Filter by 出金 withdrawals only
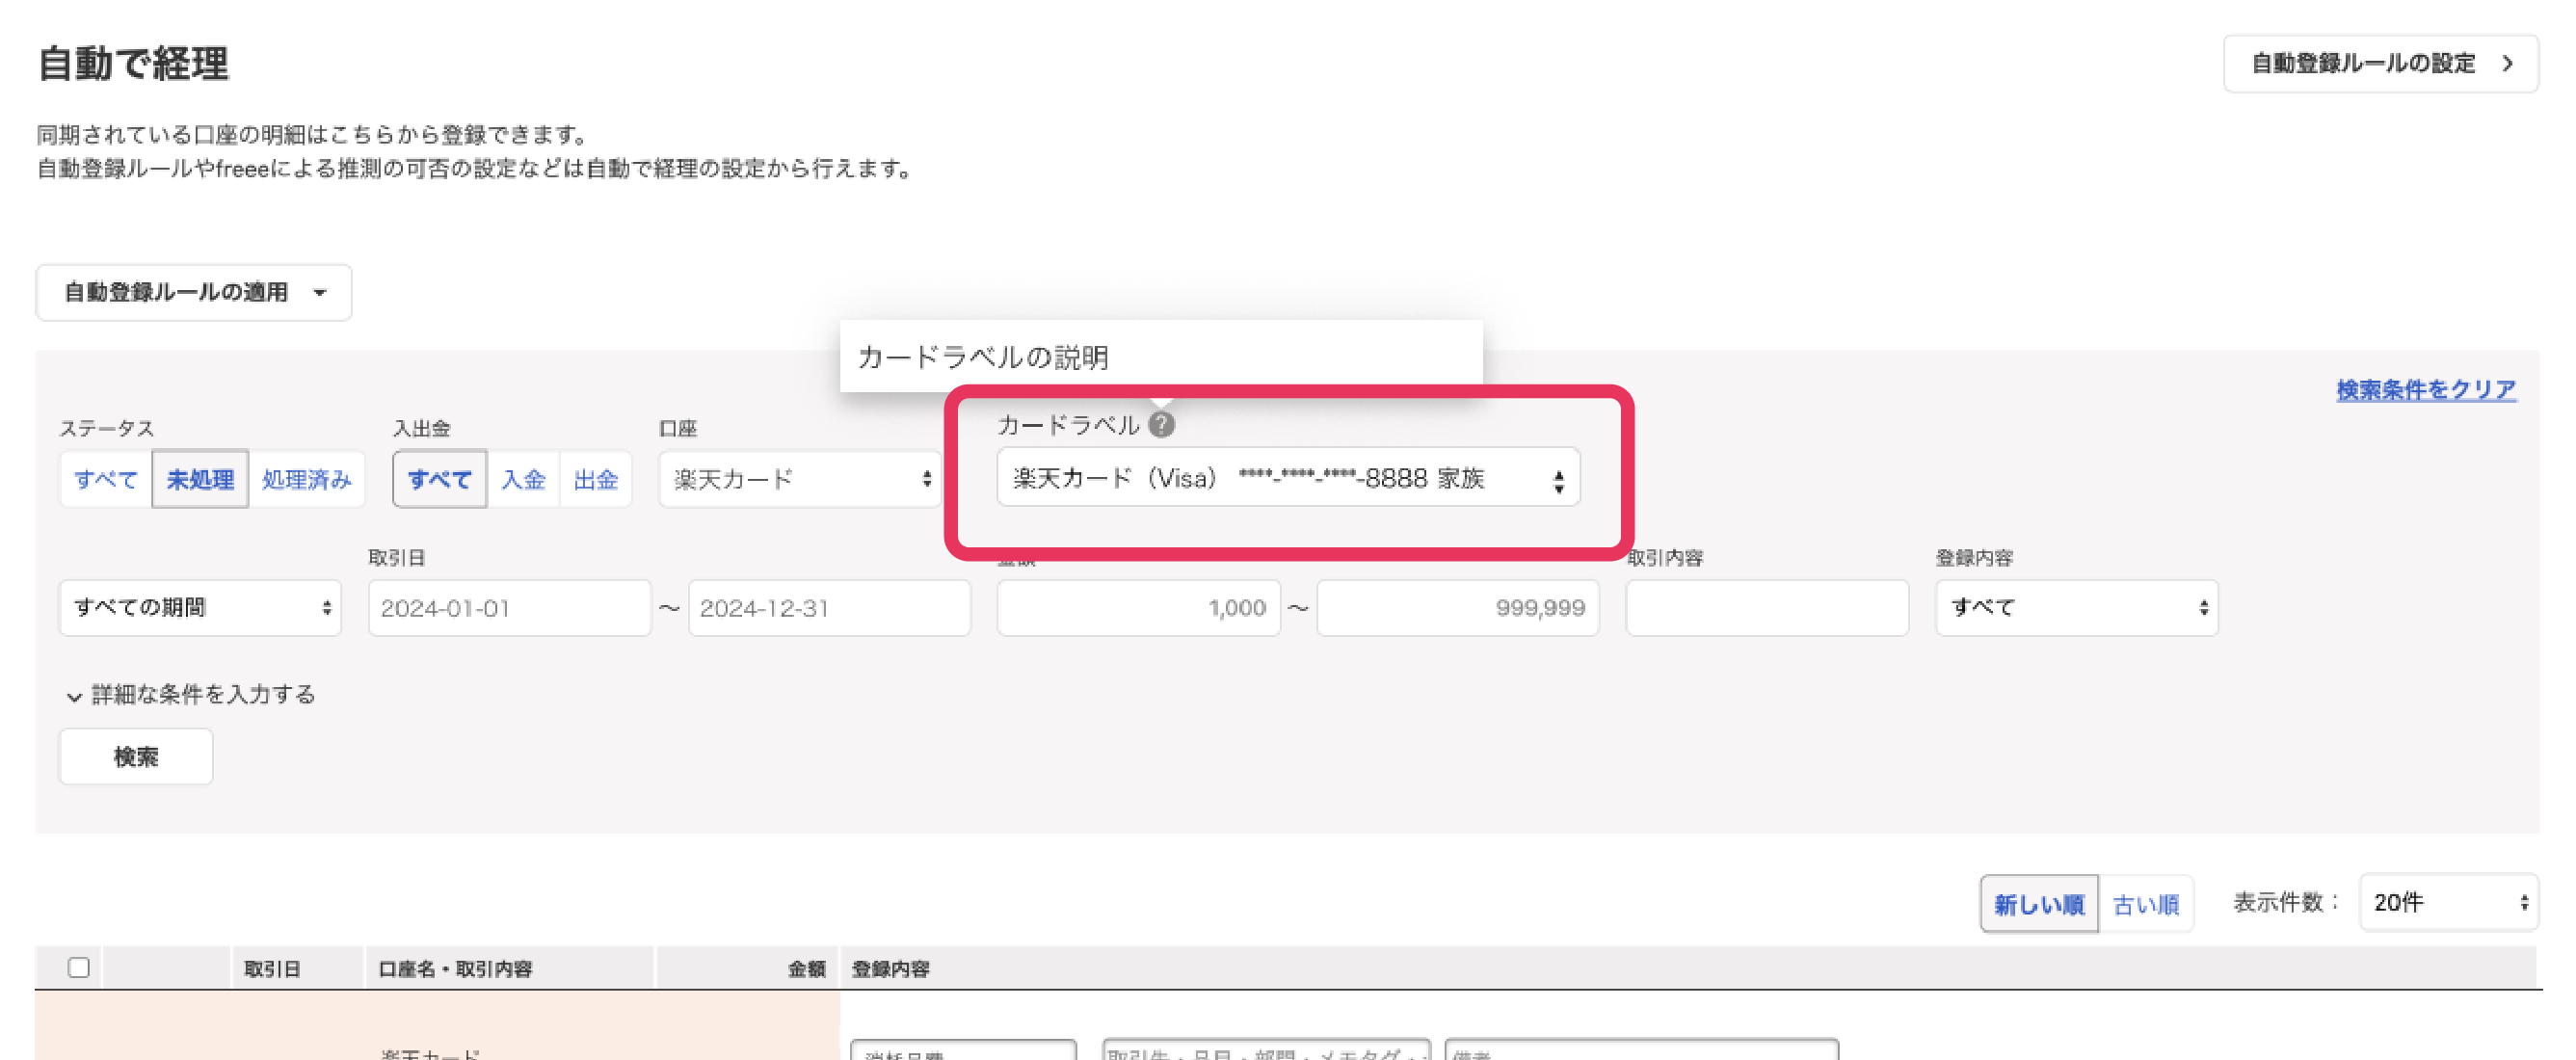This screenshot has height=1060, width=2576. coord(596,480)
